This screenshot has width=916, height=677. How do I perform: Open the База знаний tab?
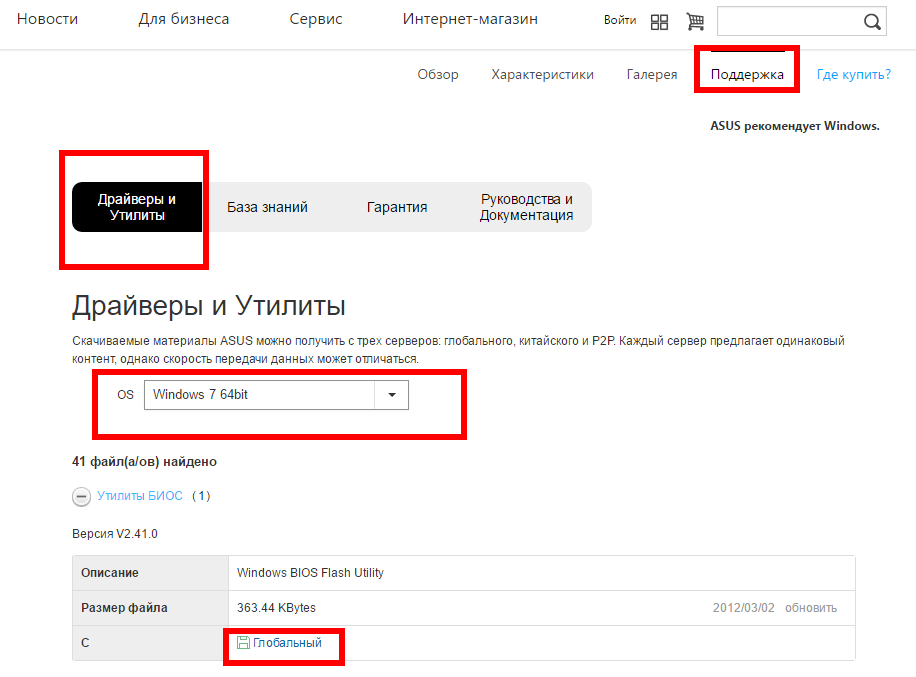[267, 207]
